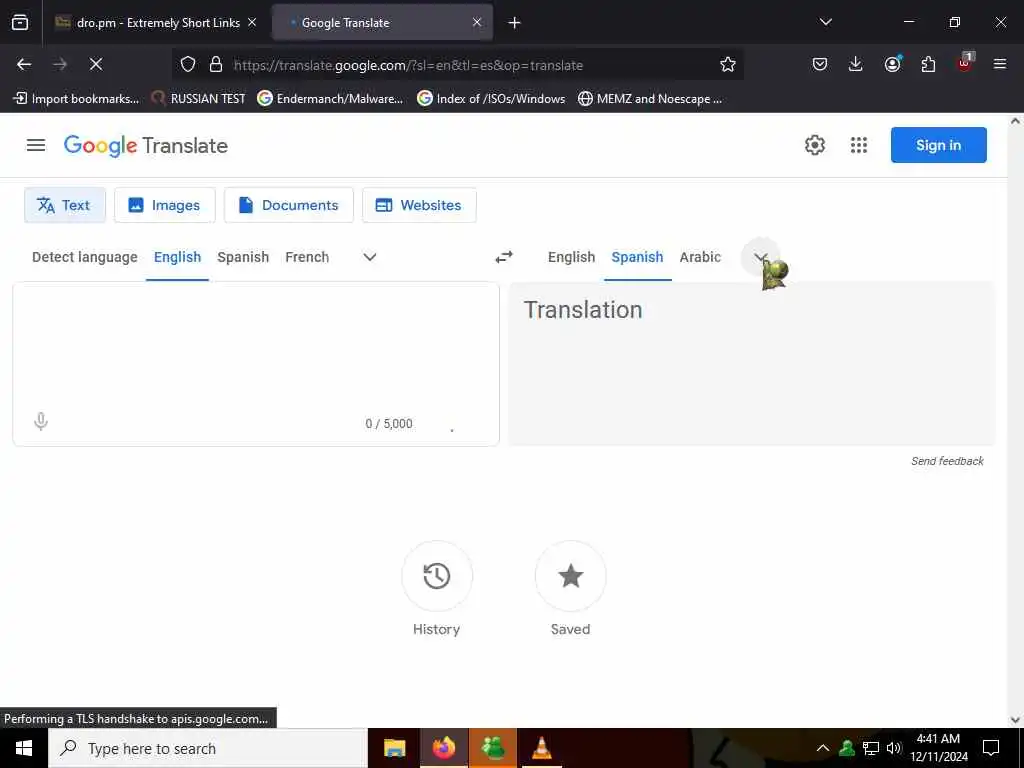Open the Firefox application menu
Image resolution: width=1024 pixels, height=768 pixels.
pyautogui.click(x=1000, y=64)
